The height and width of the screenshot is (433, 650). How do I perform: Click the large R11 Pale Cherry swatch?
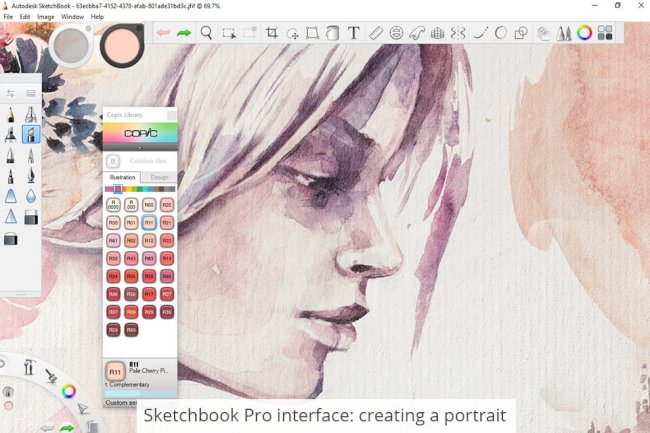coord(115,371)
